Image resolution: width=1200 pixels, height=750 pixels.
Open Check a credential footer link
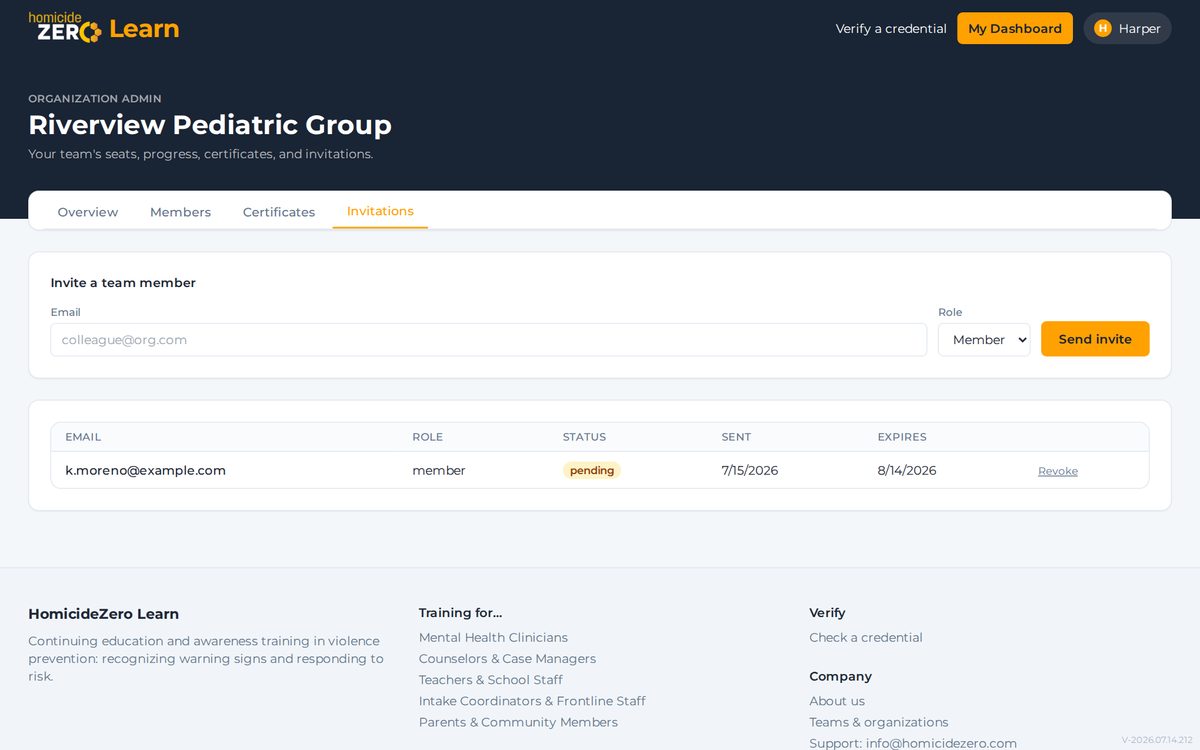pyautogui.click(x=866, y=637)
